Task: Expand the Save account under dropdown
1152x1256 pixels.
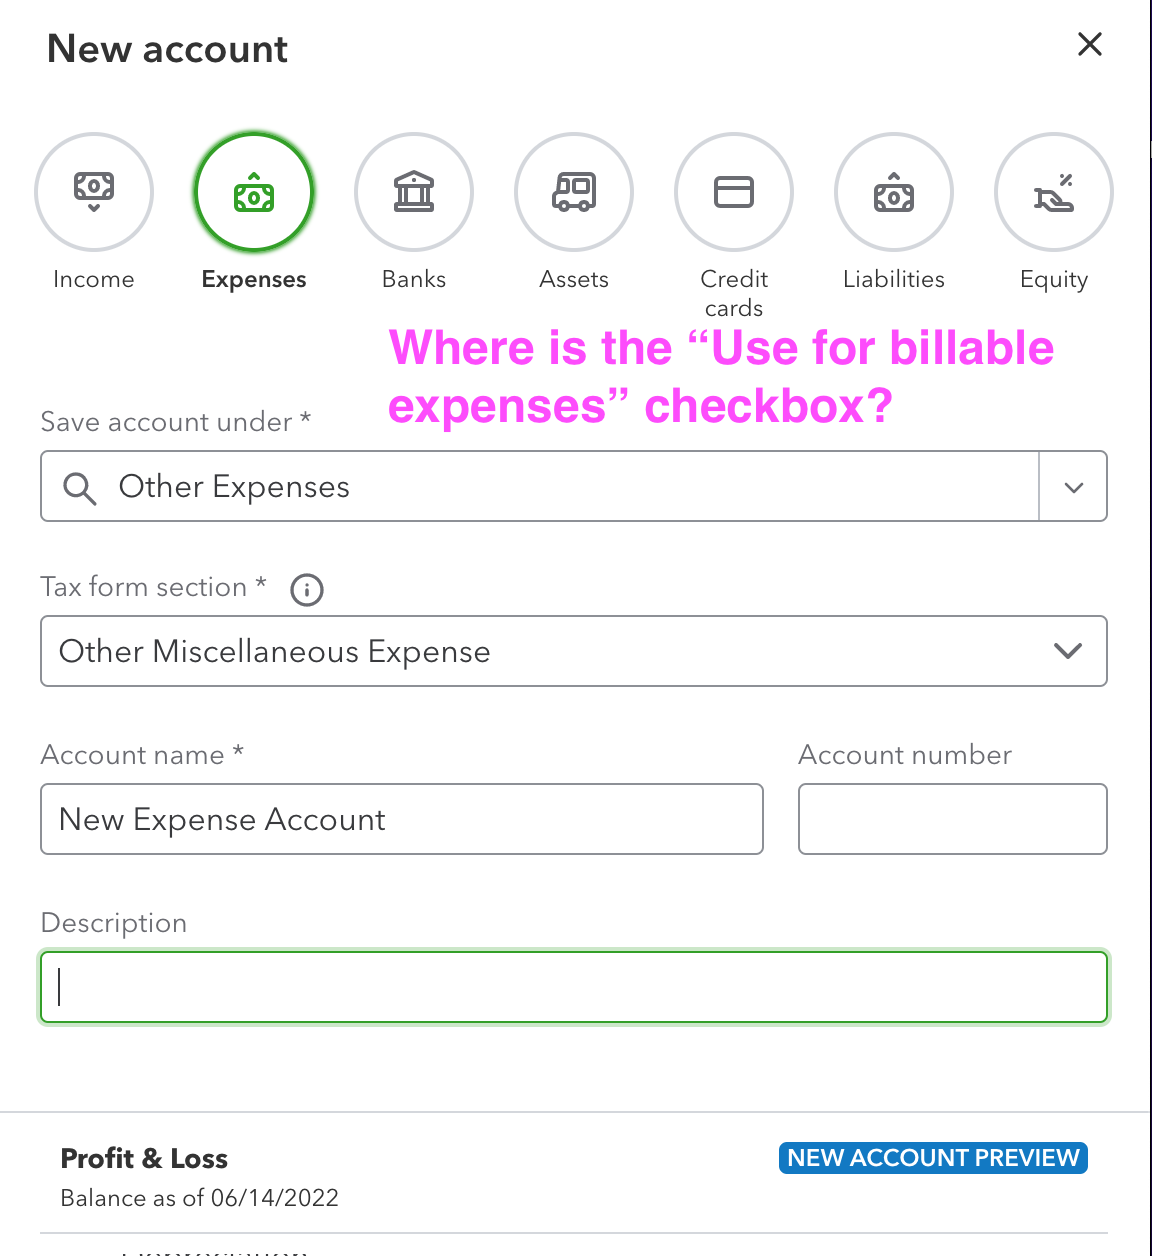Action: coord(1073,487)
